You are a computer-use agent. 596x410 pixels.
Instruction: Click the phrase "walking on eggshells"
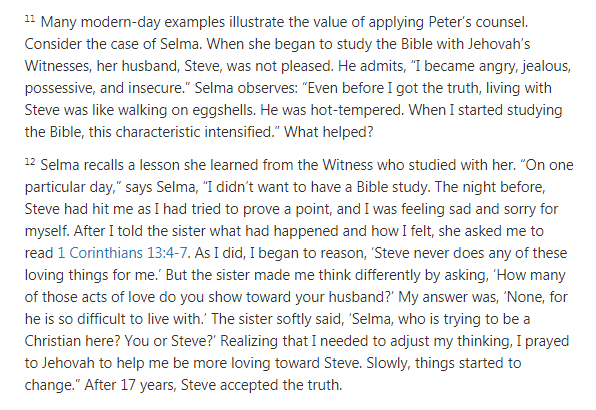click(187, 110)
